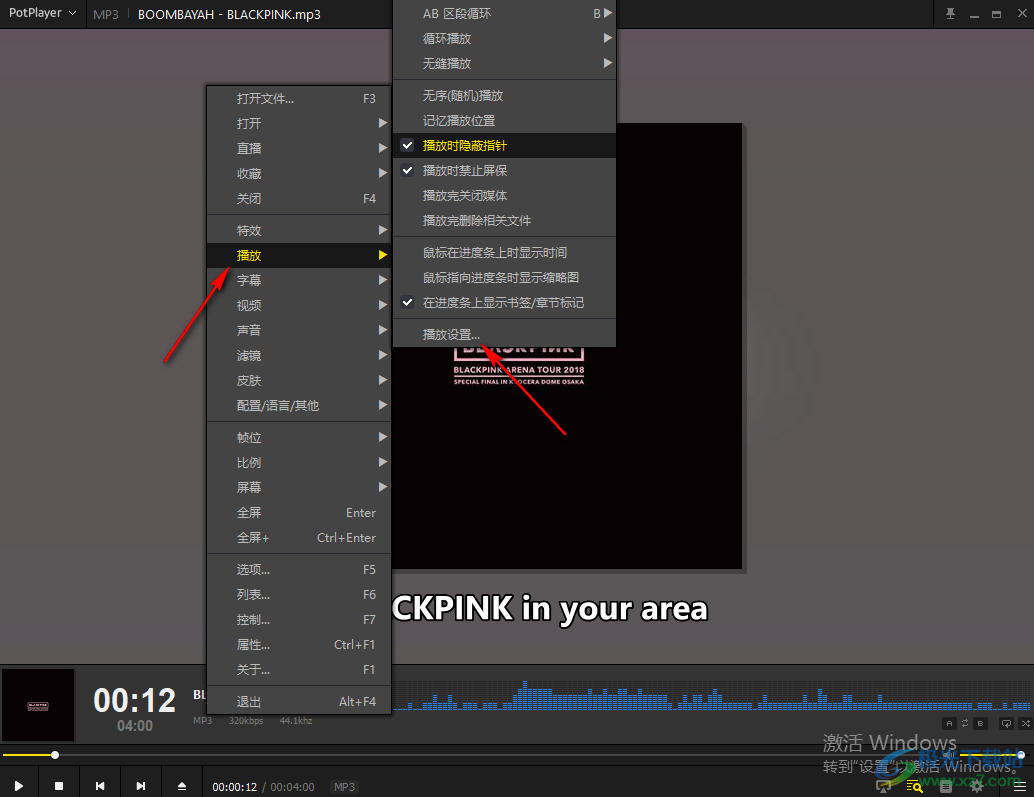Viewport: 1034px width, 797px height.
Task: Click the seek bar handle
Action: click(x=55, y=755)
